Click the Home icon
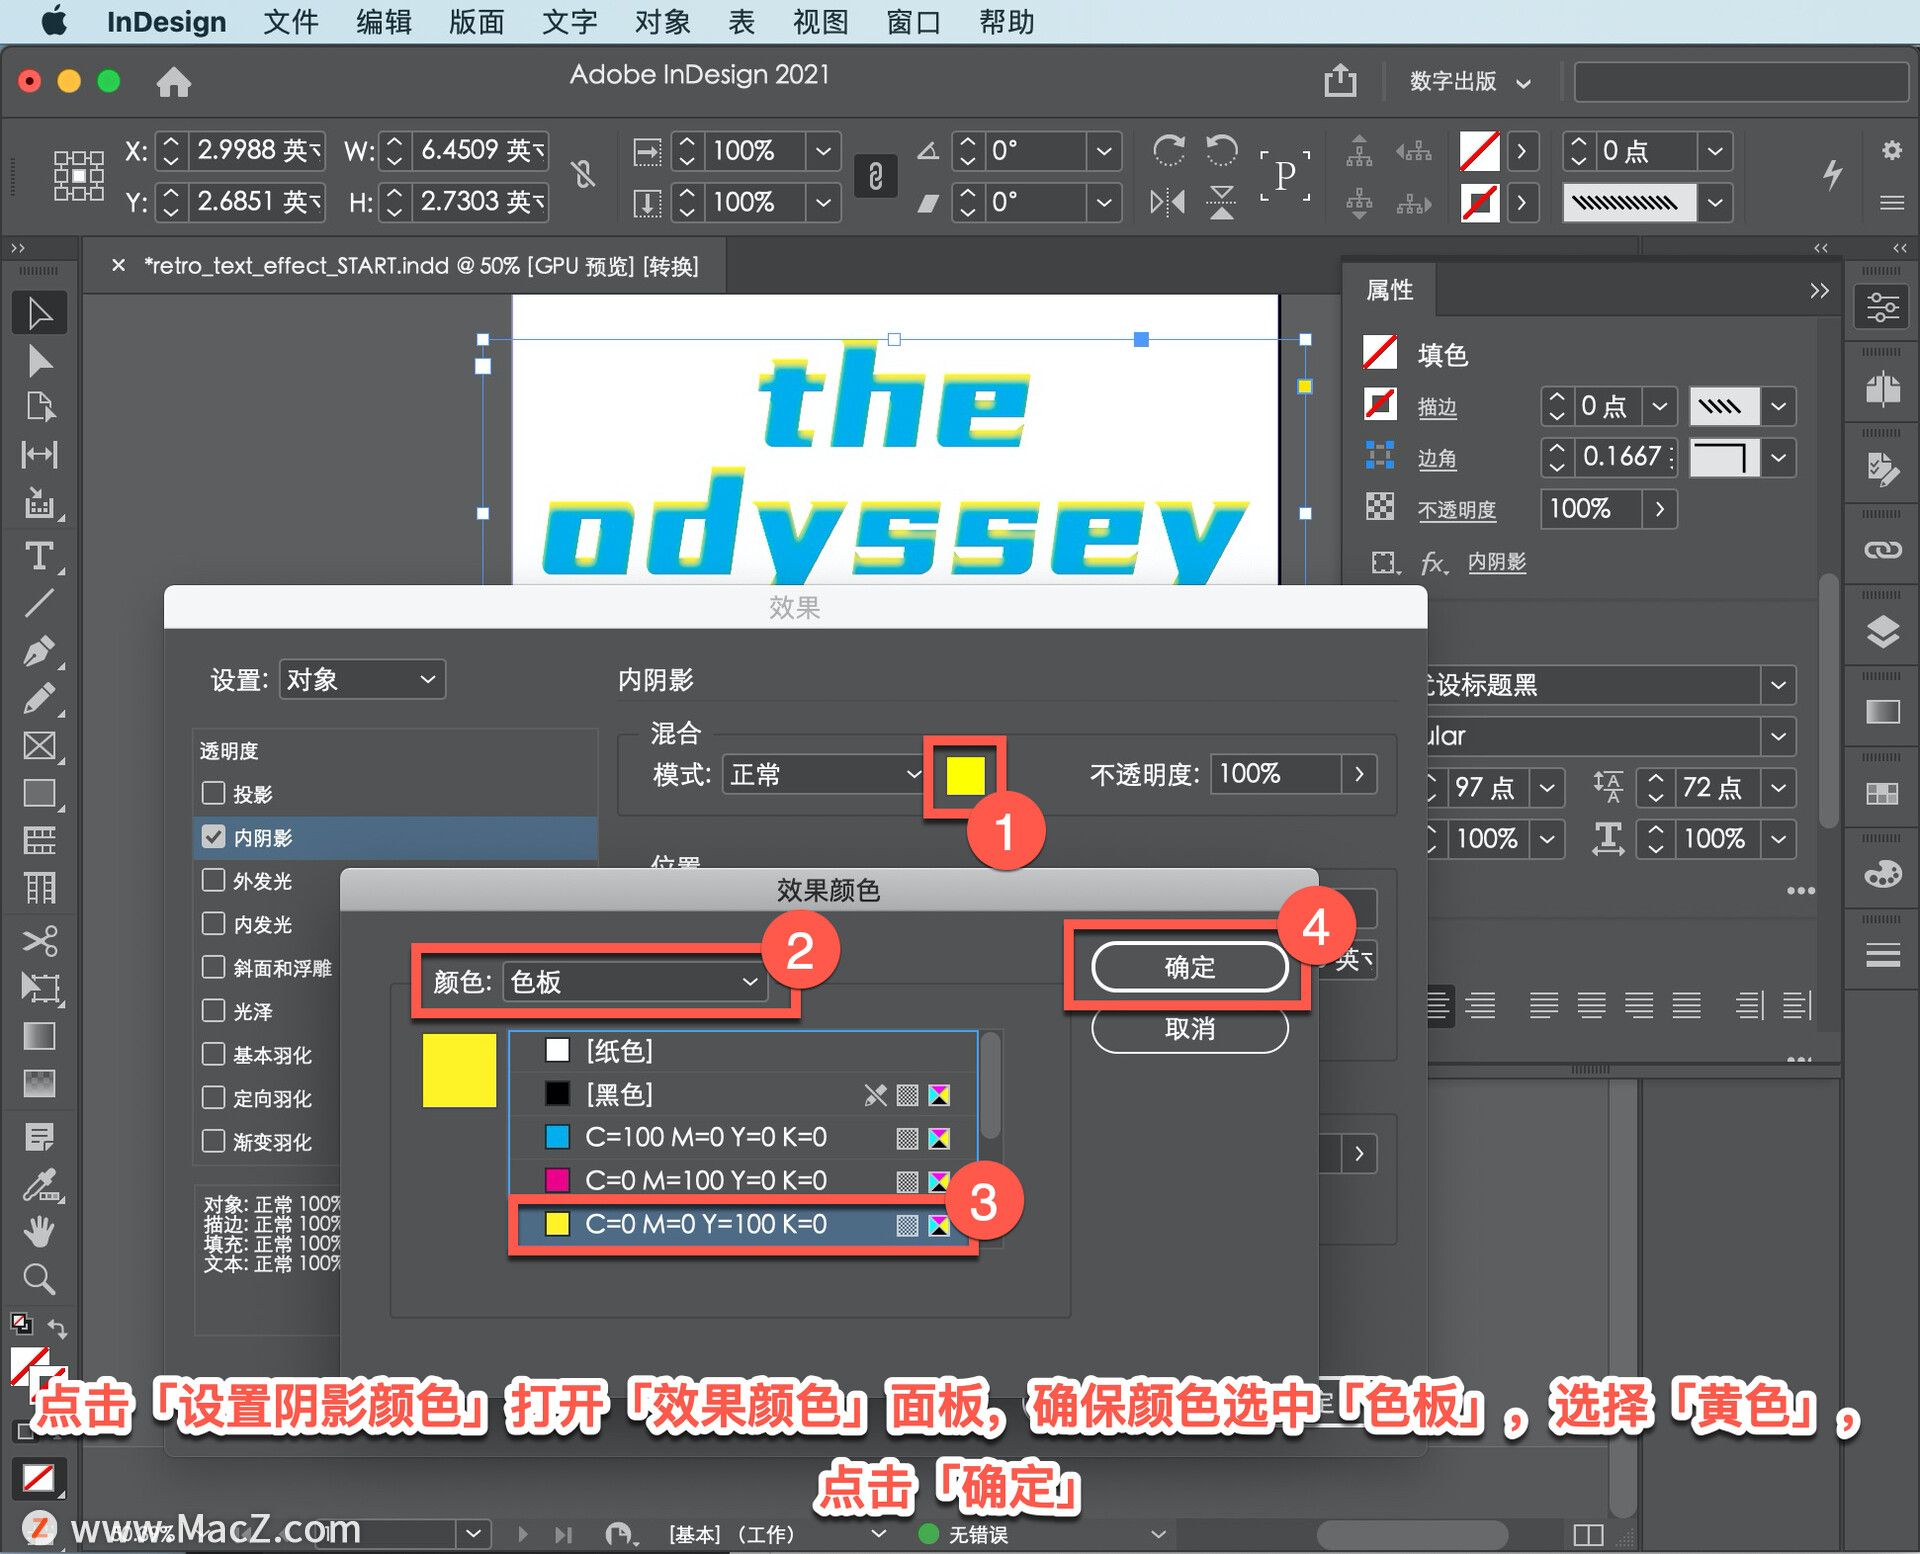Screen dimensions: 1920x1554 pos(174,81)
